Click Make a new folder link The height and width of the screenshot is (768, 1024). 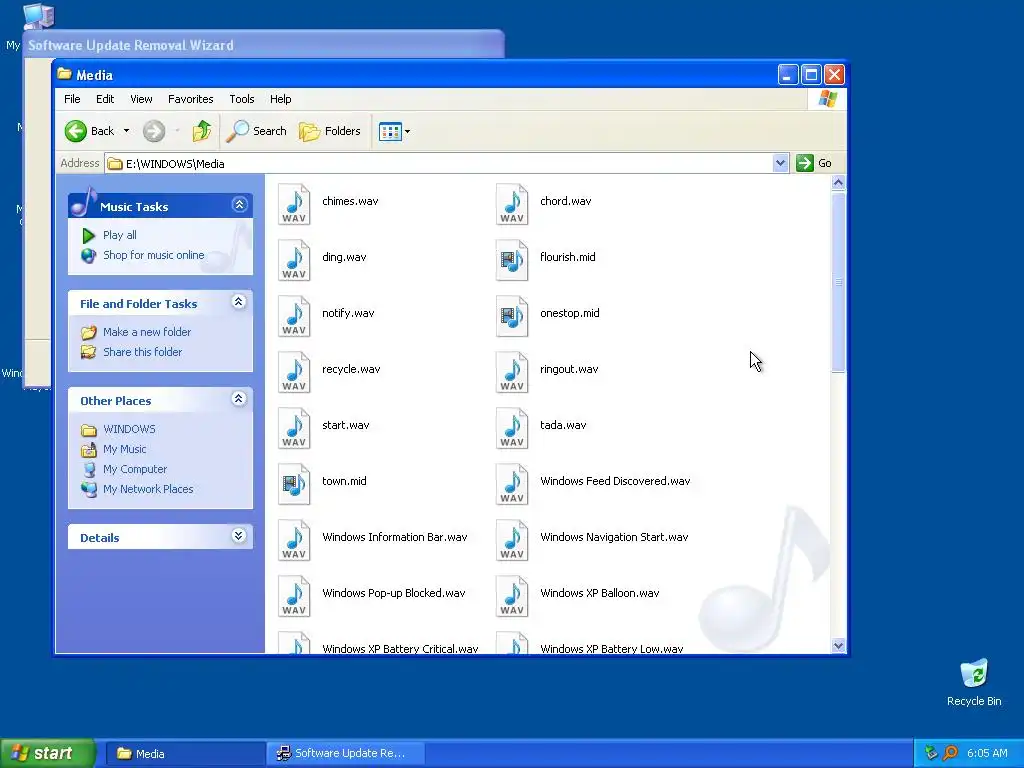(147, 332)
